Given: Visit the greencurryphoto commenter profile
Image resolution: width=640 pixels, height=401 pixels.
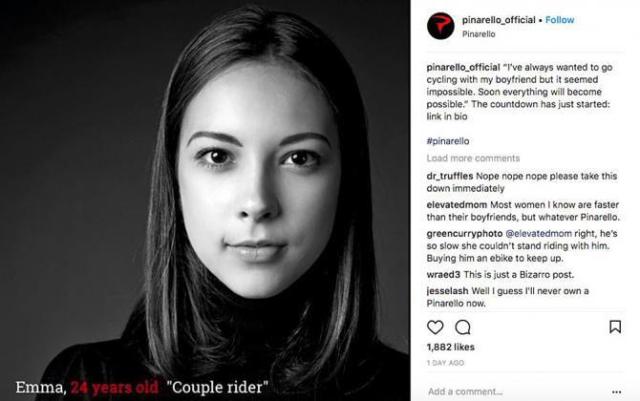Looking at the screenshot, I should (x=464, y=234).
